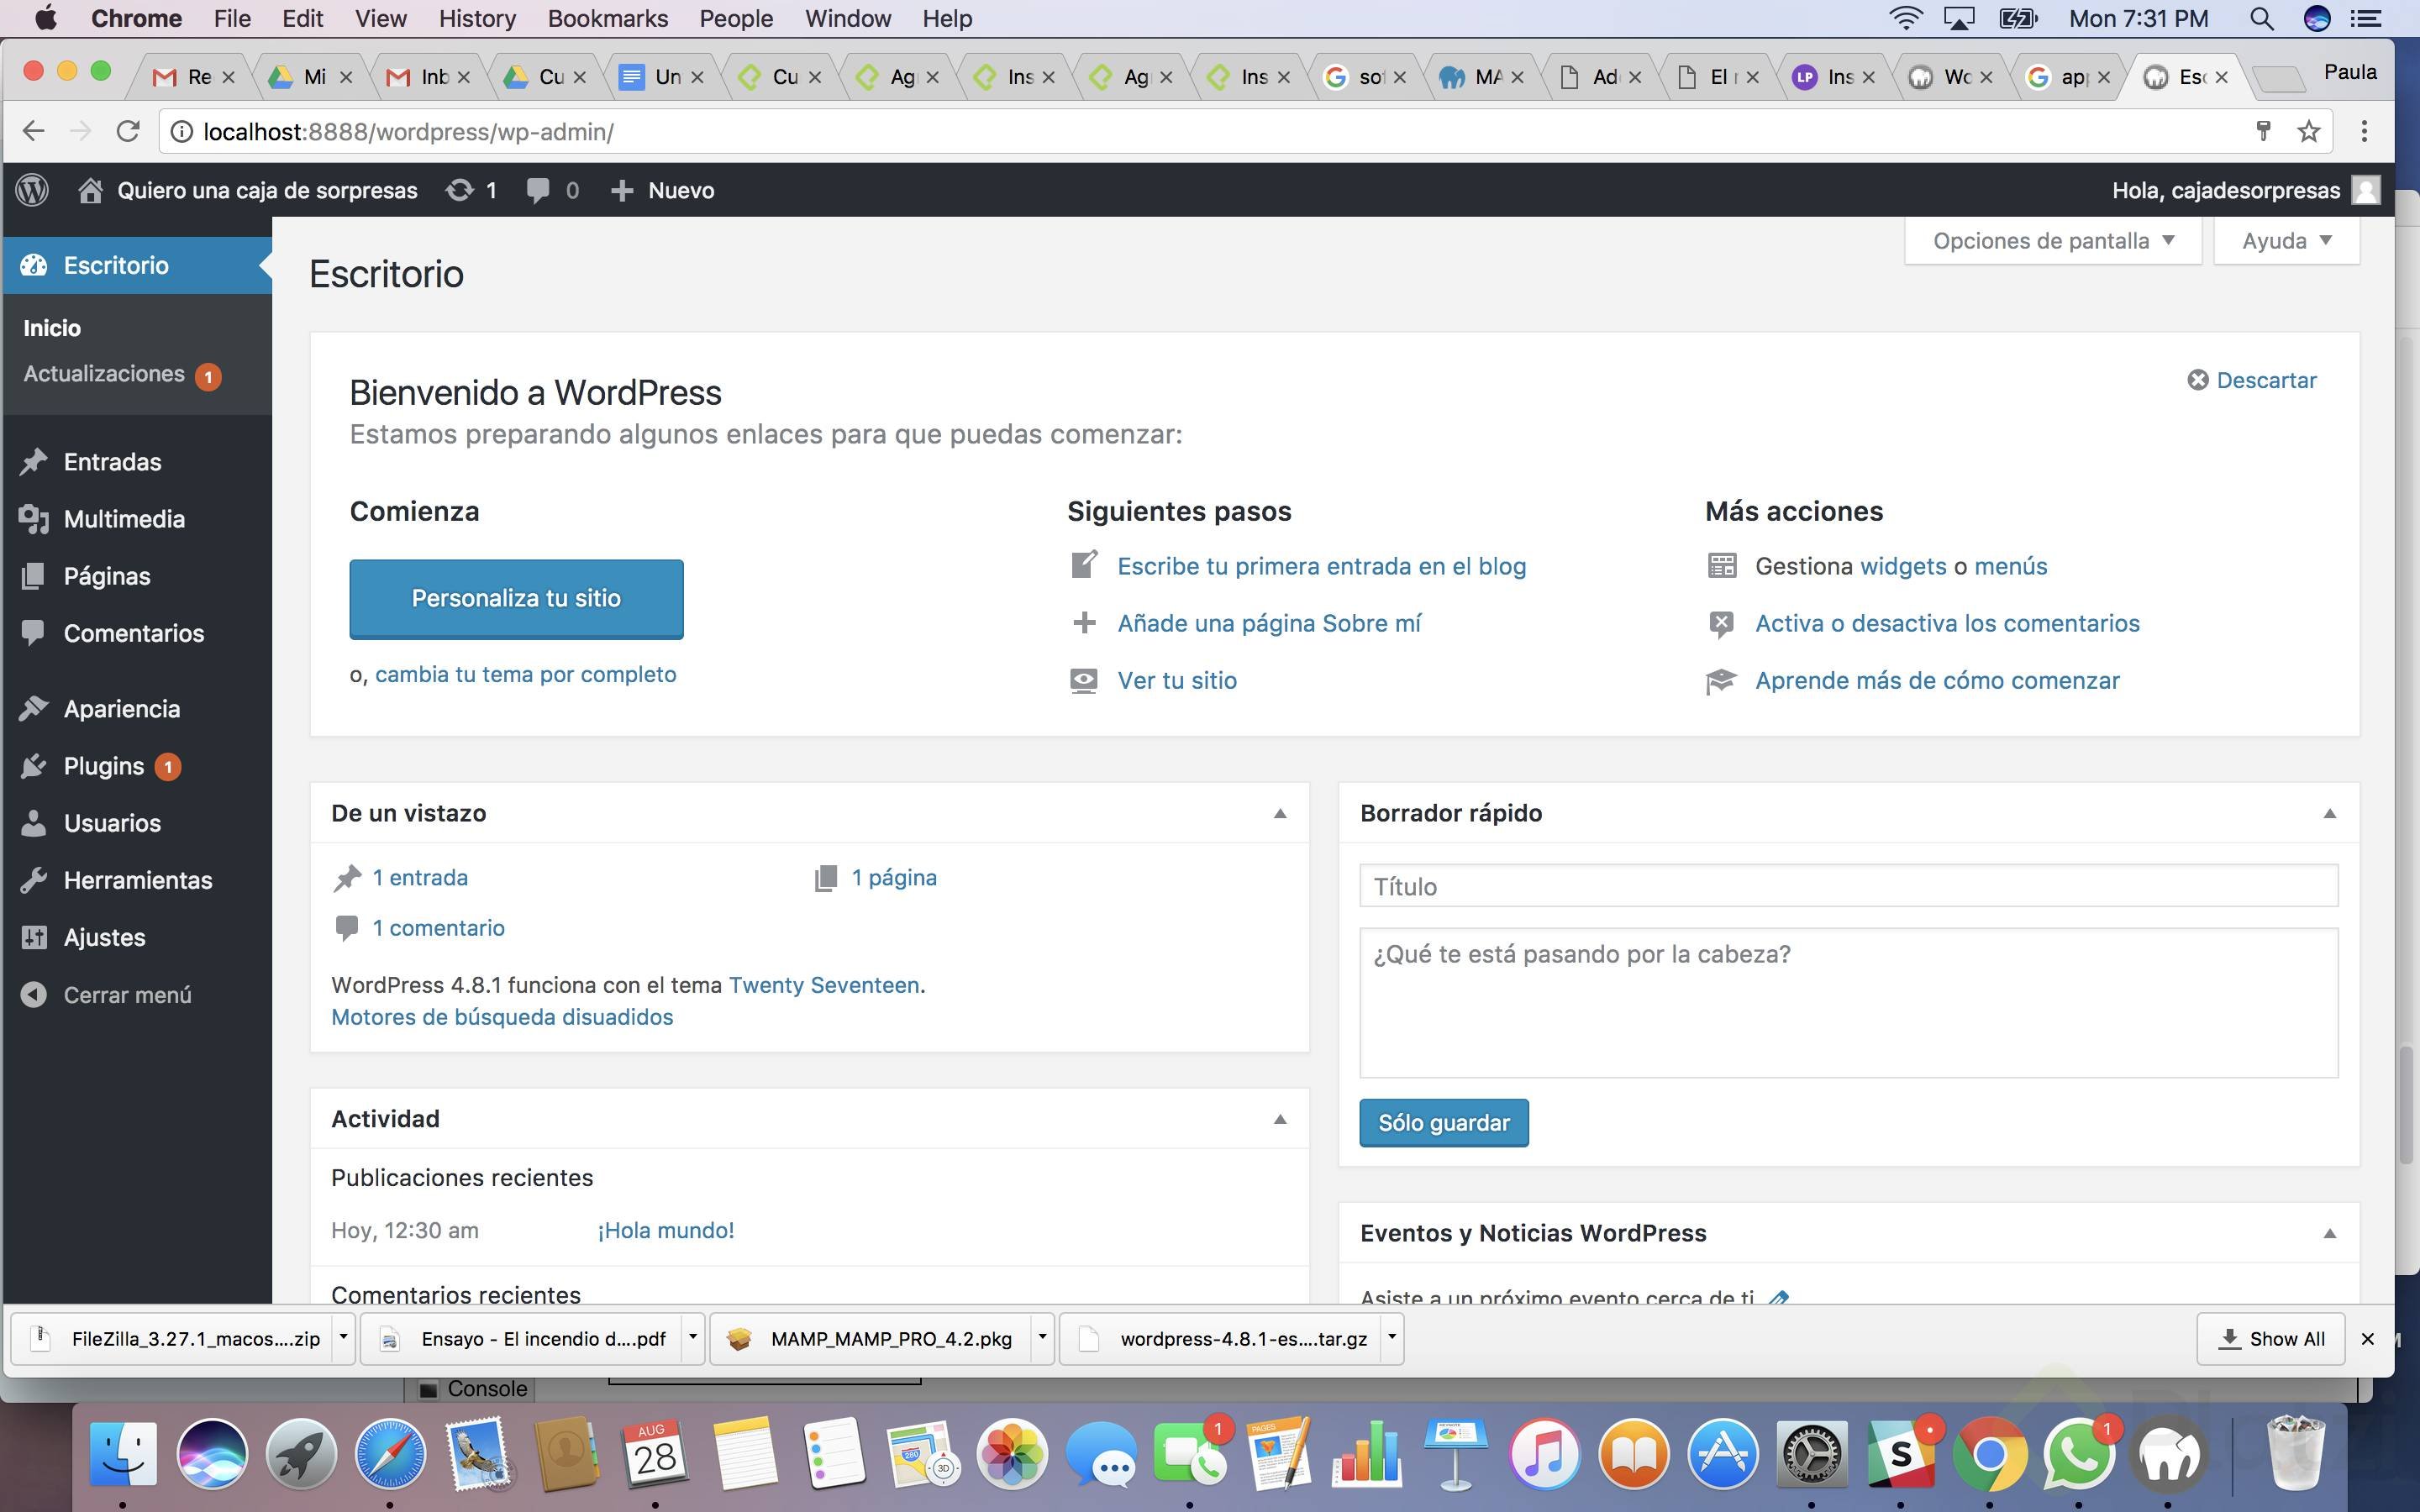Screen dimensions: 2420x1512
Task: Collapse the Borrador rápido panel
Action: (2329, 813)
